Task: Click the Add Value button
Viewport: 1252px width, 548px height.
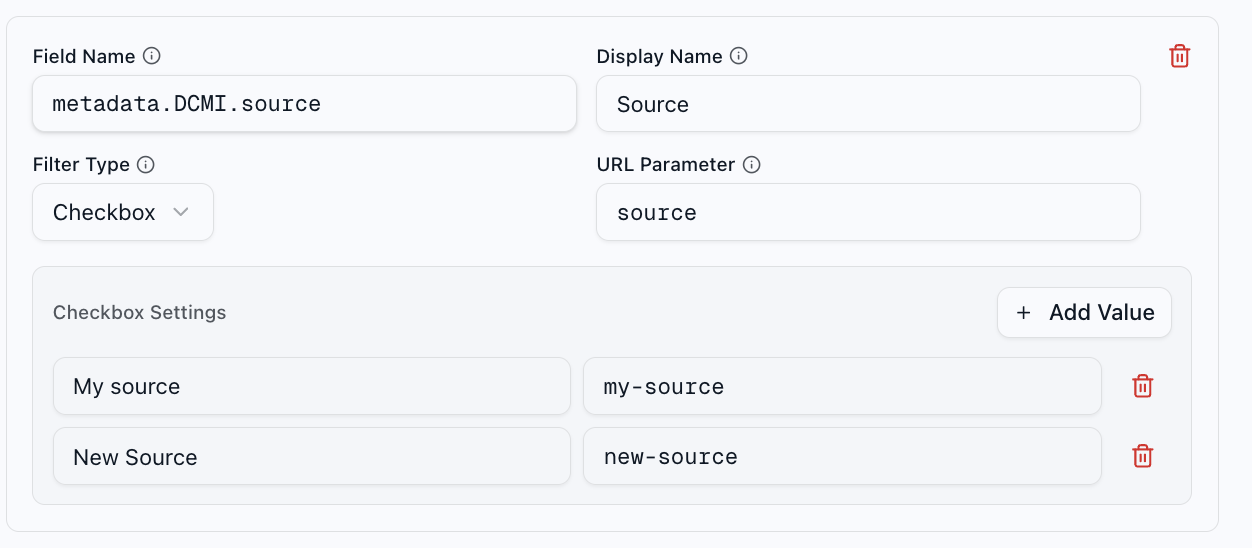Action: point(1084,312)
